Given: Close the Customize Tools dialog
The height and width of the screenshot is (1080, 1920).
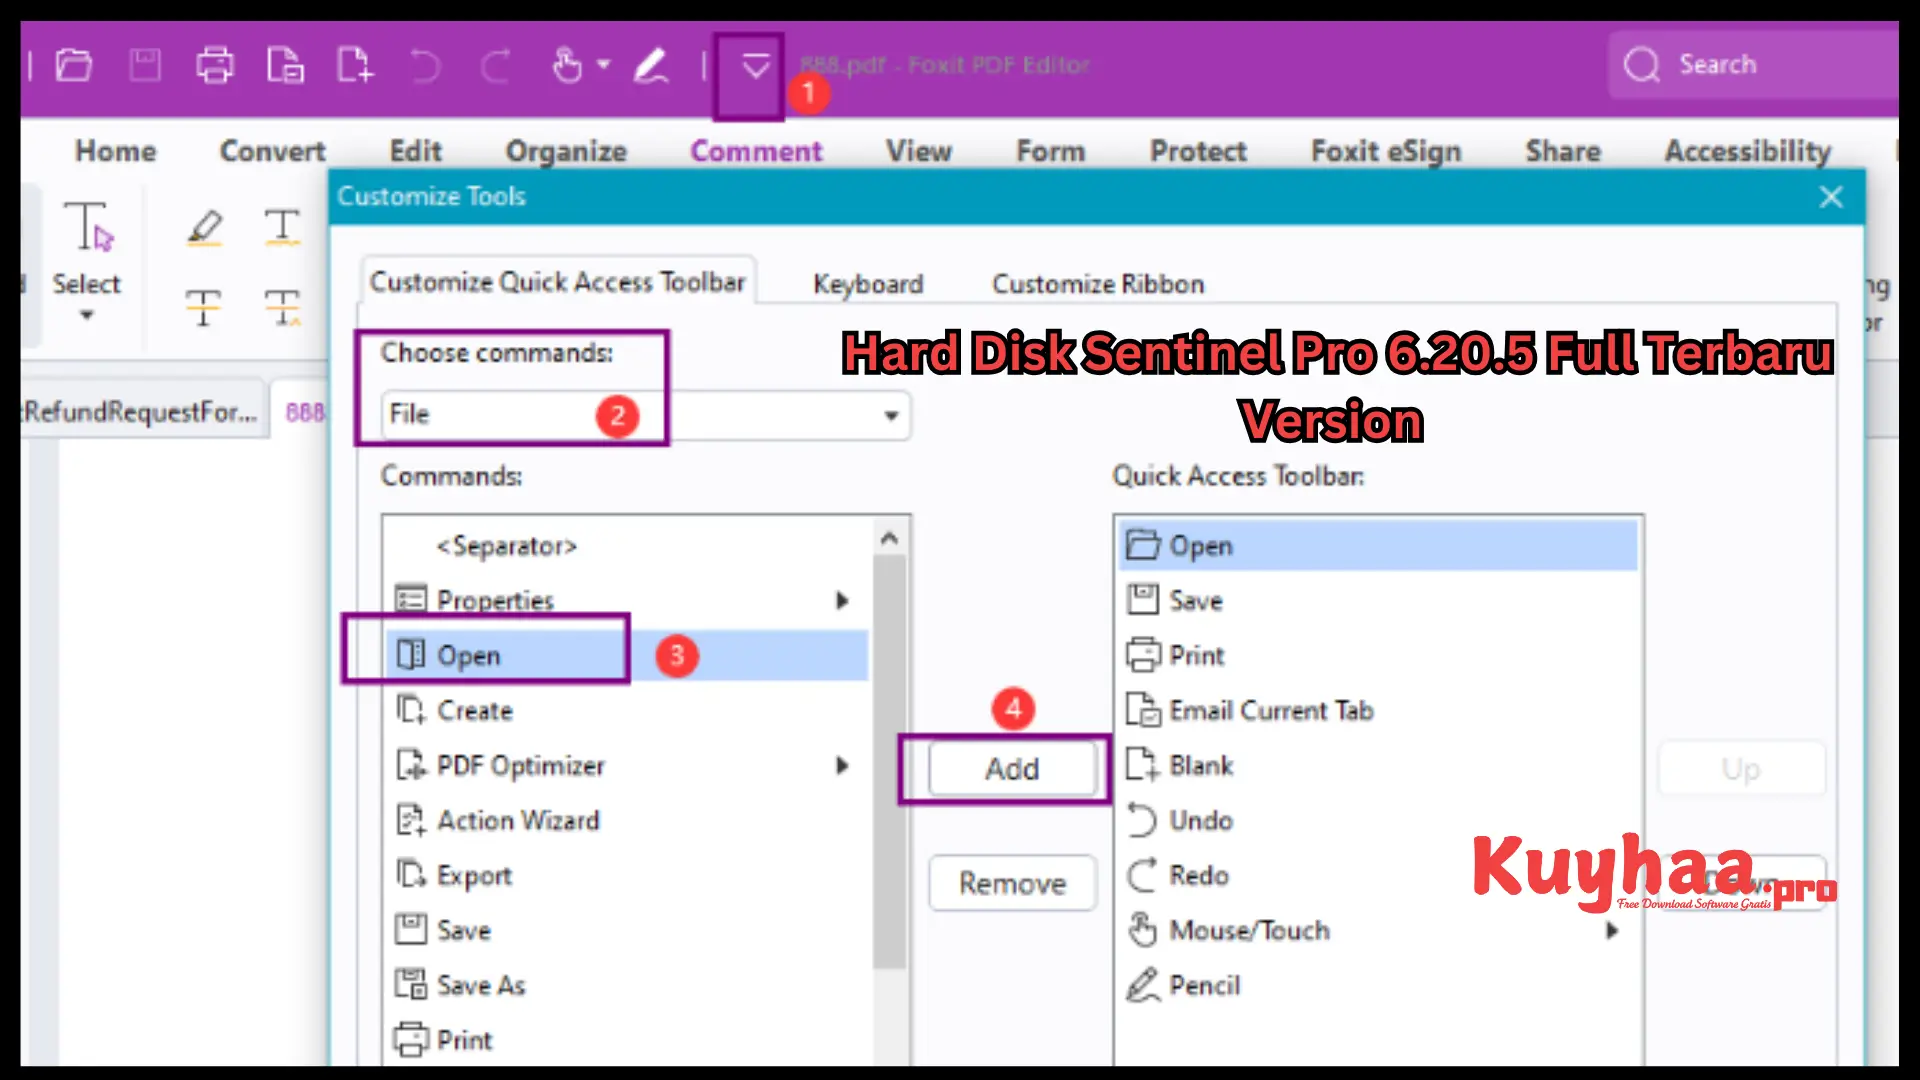Looking at the screenshot, I should (x=1831, y=197).
